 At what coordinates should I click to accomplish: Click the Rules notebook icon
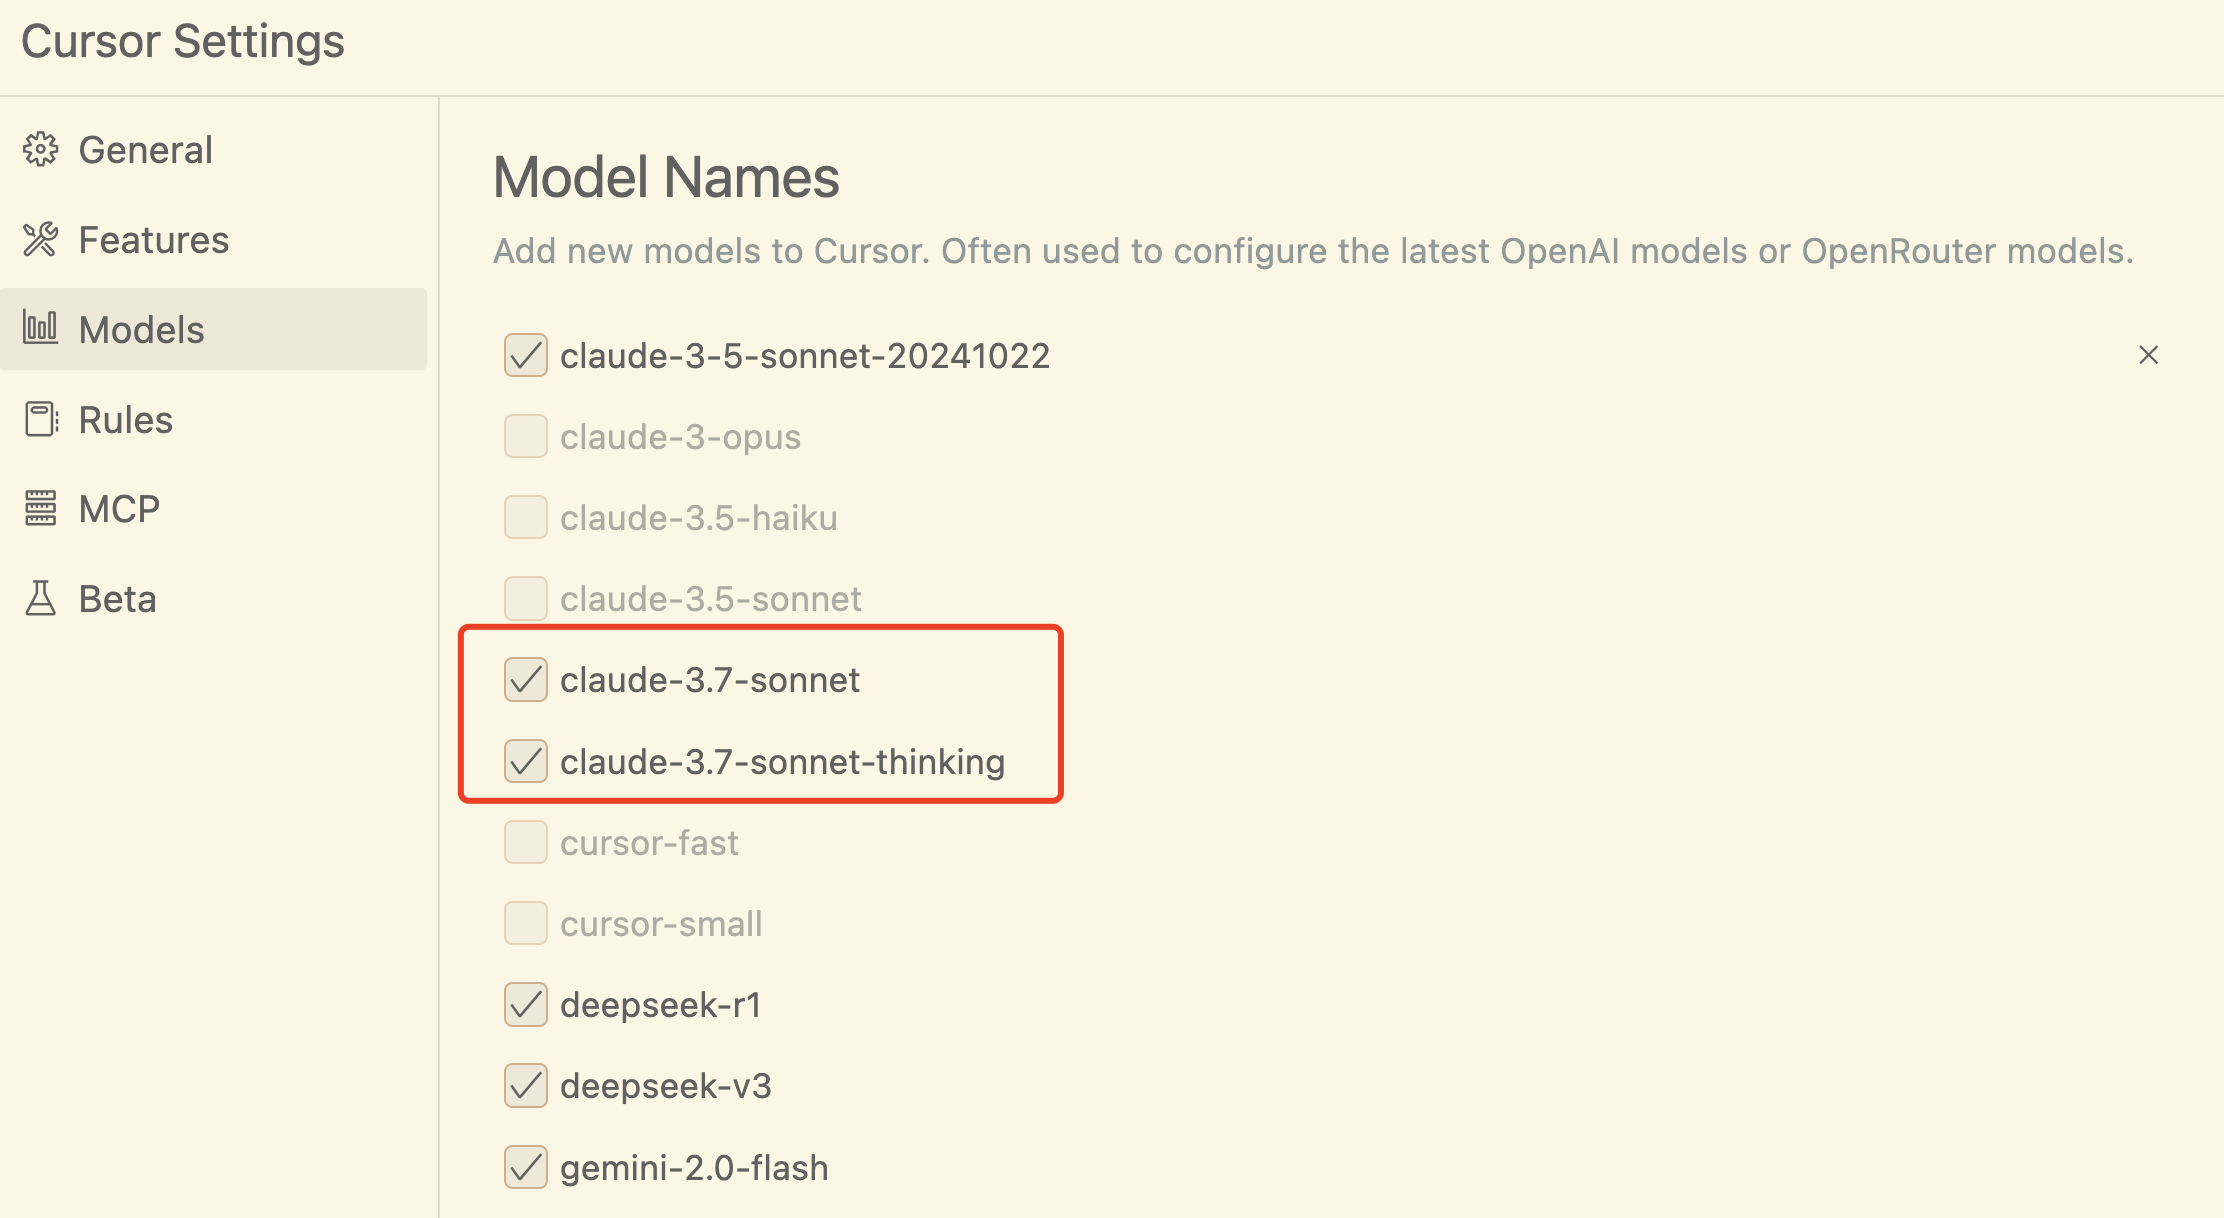click(x=41, y=419)
